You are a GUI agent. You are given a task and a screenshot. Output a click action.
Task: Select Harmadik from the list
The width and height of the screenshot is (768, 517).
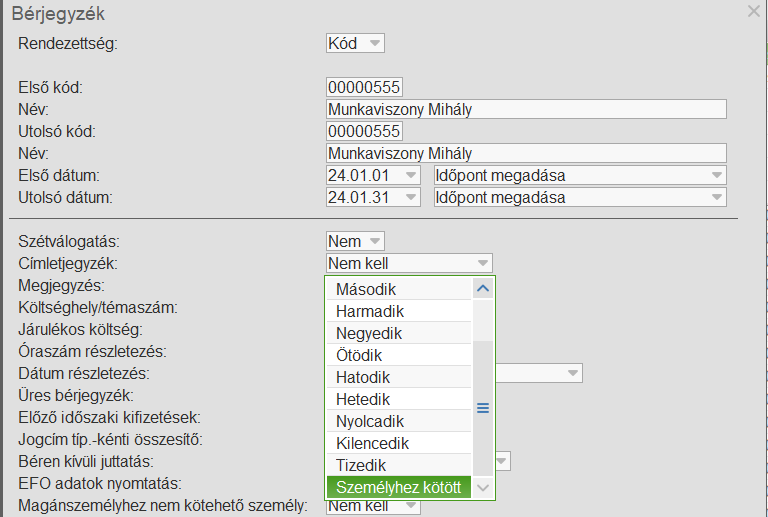pos(398,311)
